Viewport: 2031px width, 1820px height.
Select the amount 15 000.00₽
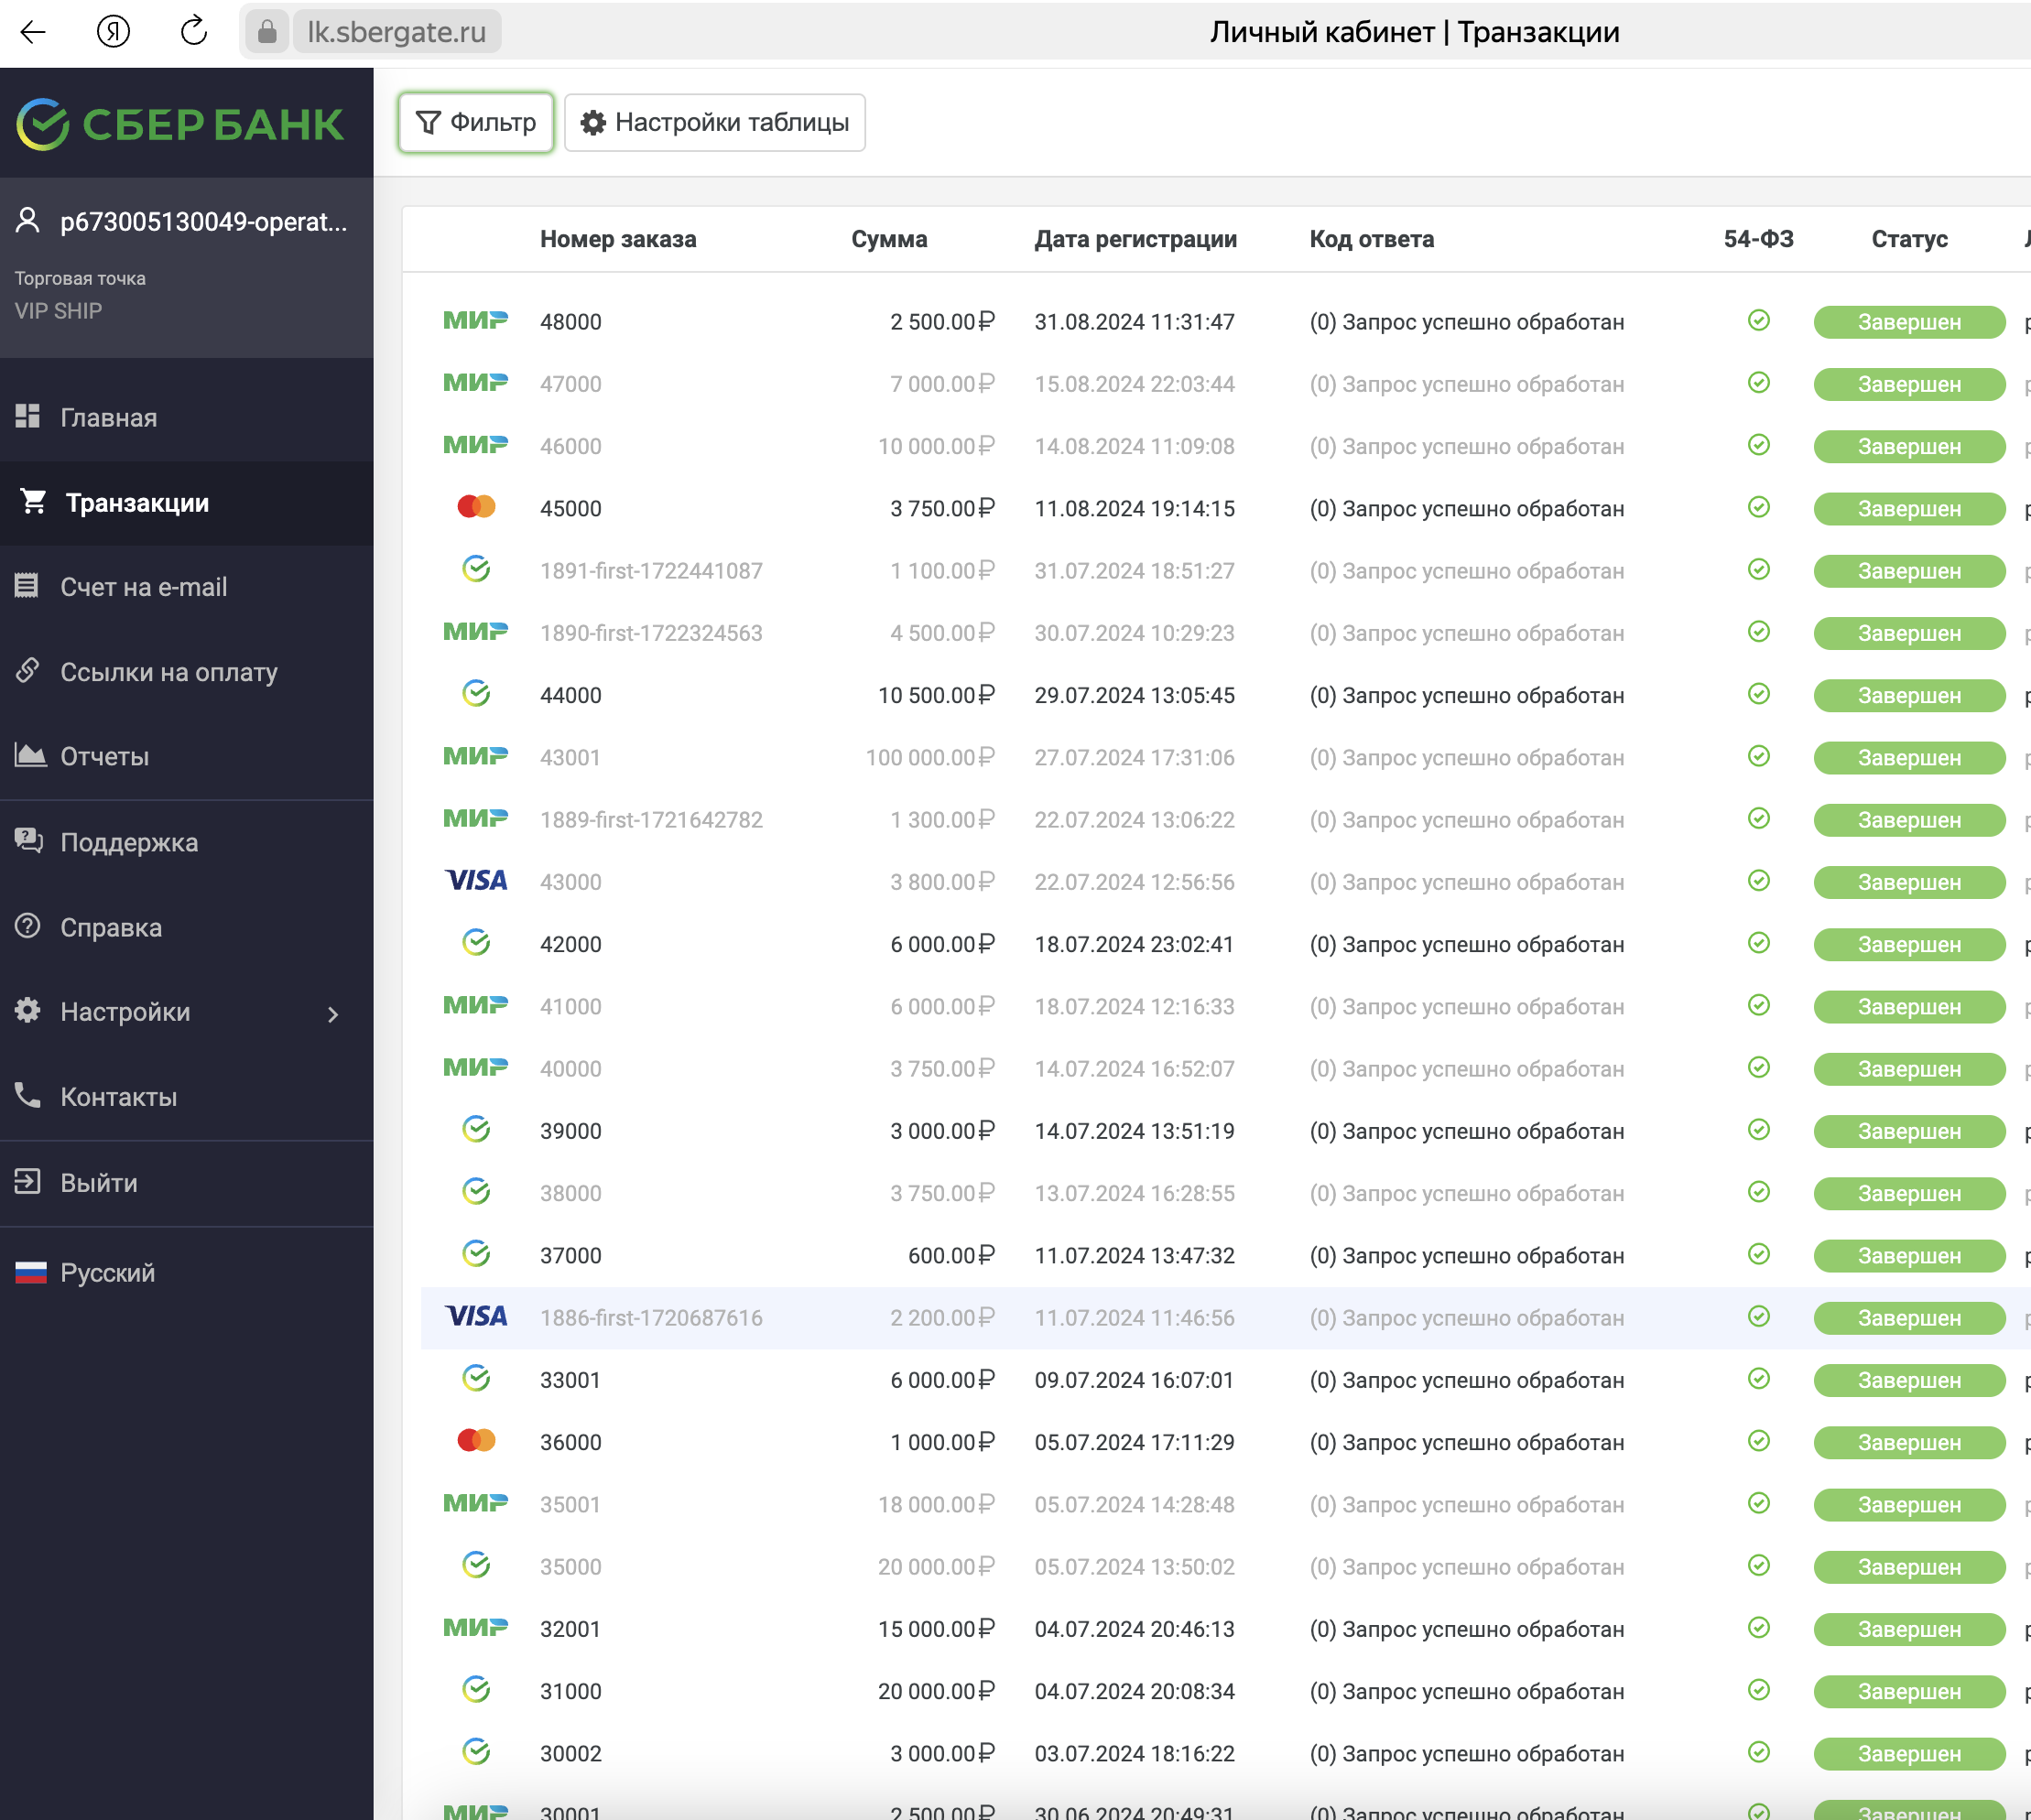click(x=936, y=1629)
